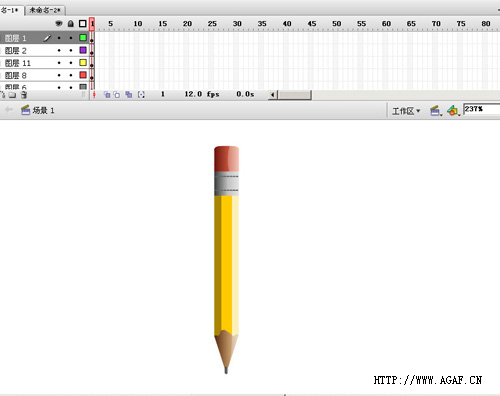
Task: Open the edit scene dropdown icon
Action: (436, 110)
